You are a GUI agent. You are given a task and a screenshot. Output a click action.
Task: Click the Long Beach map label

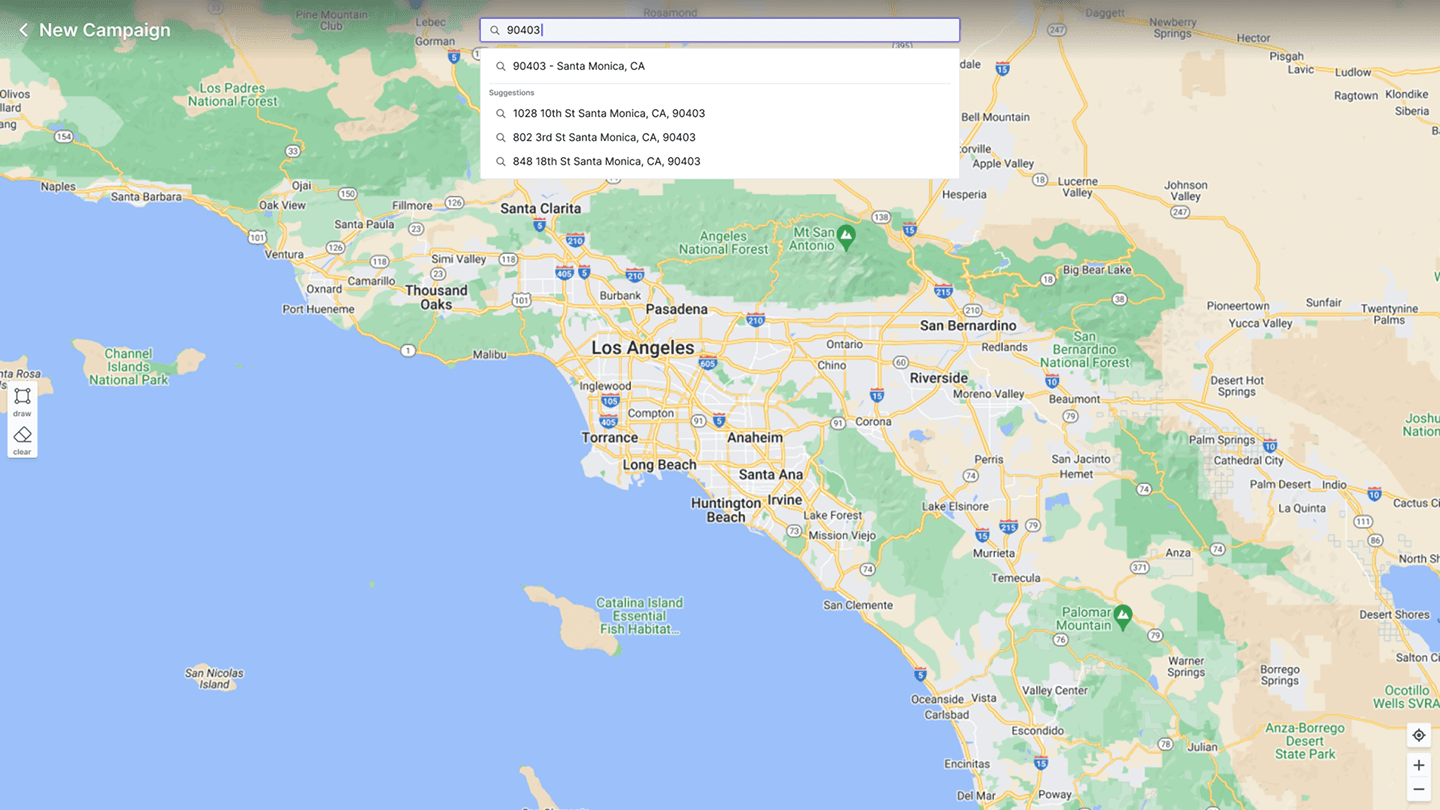coord(659,465)
